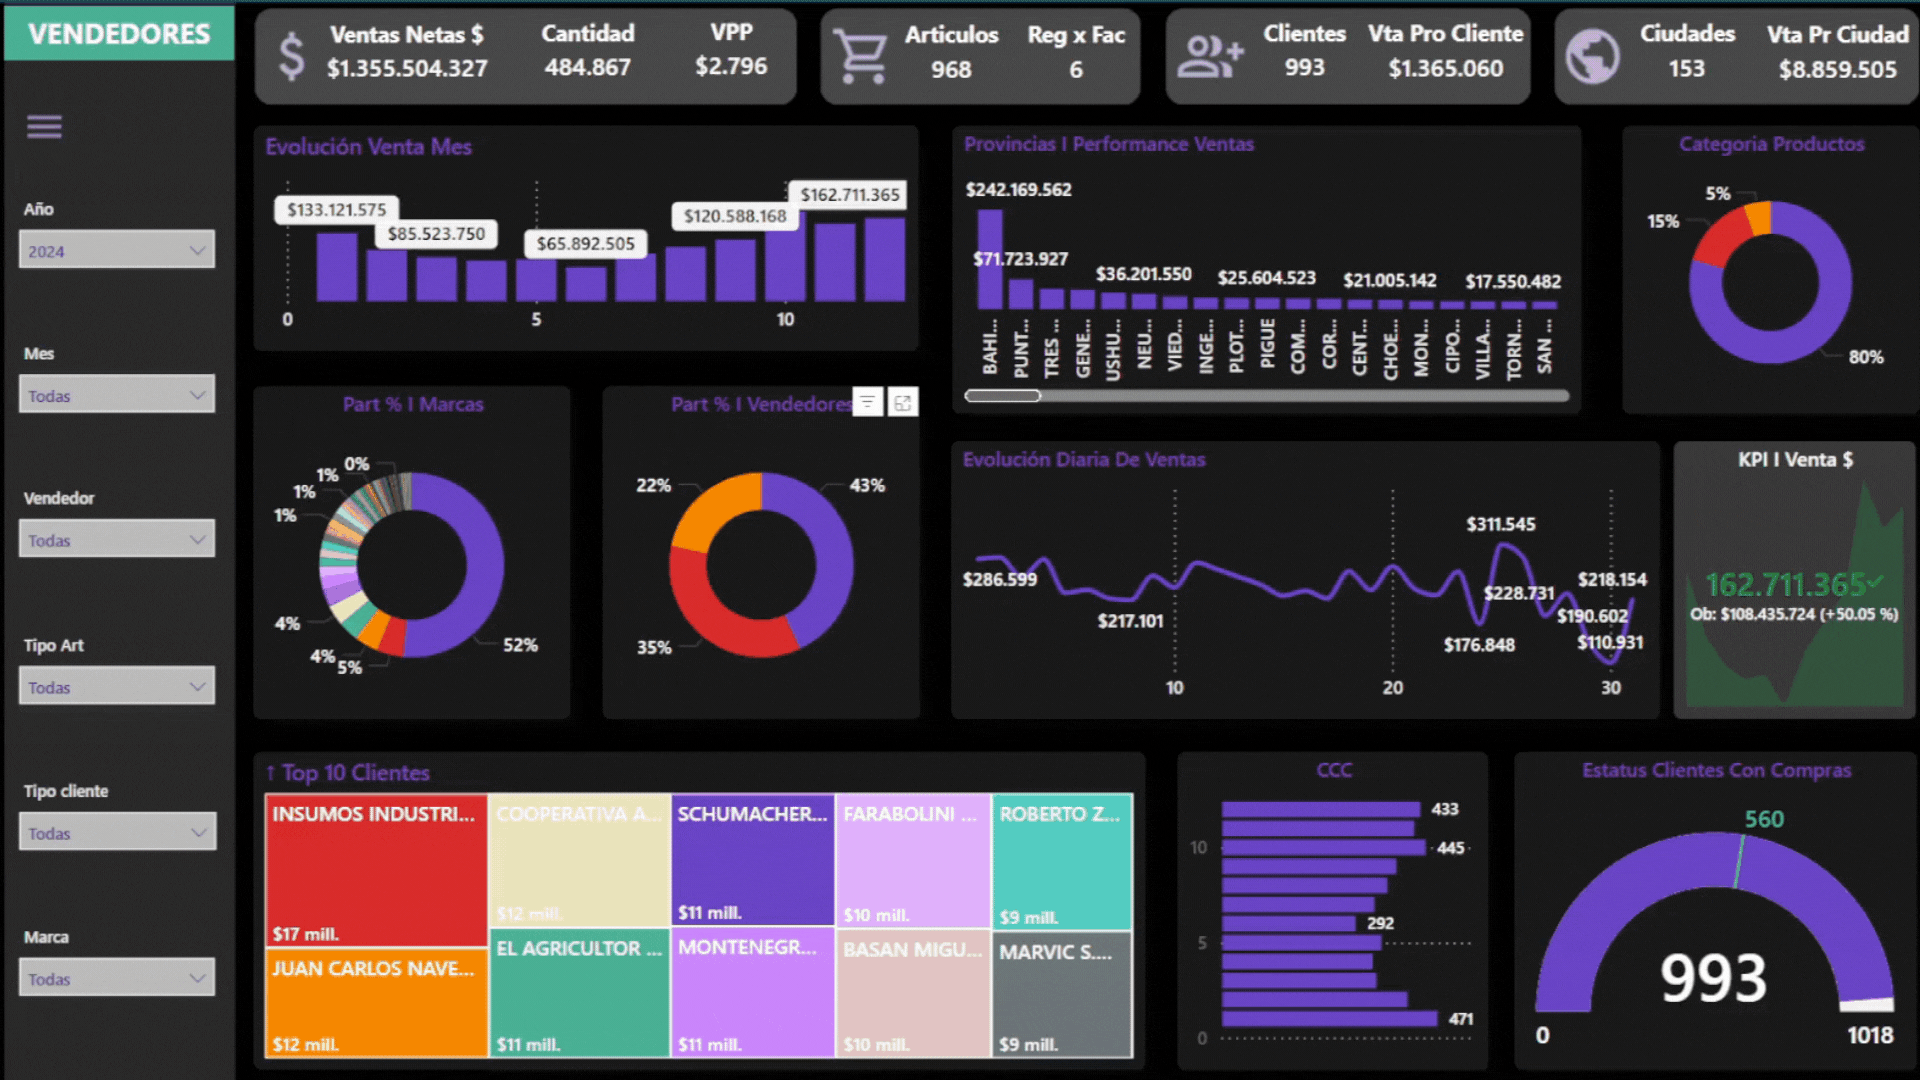Viewport: 1920px width, 1080px height.
Task: Open the Tipo Art filter dropdown
Action: click(x=116, y=687)
